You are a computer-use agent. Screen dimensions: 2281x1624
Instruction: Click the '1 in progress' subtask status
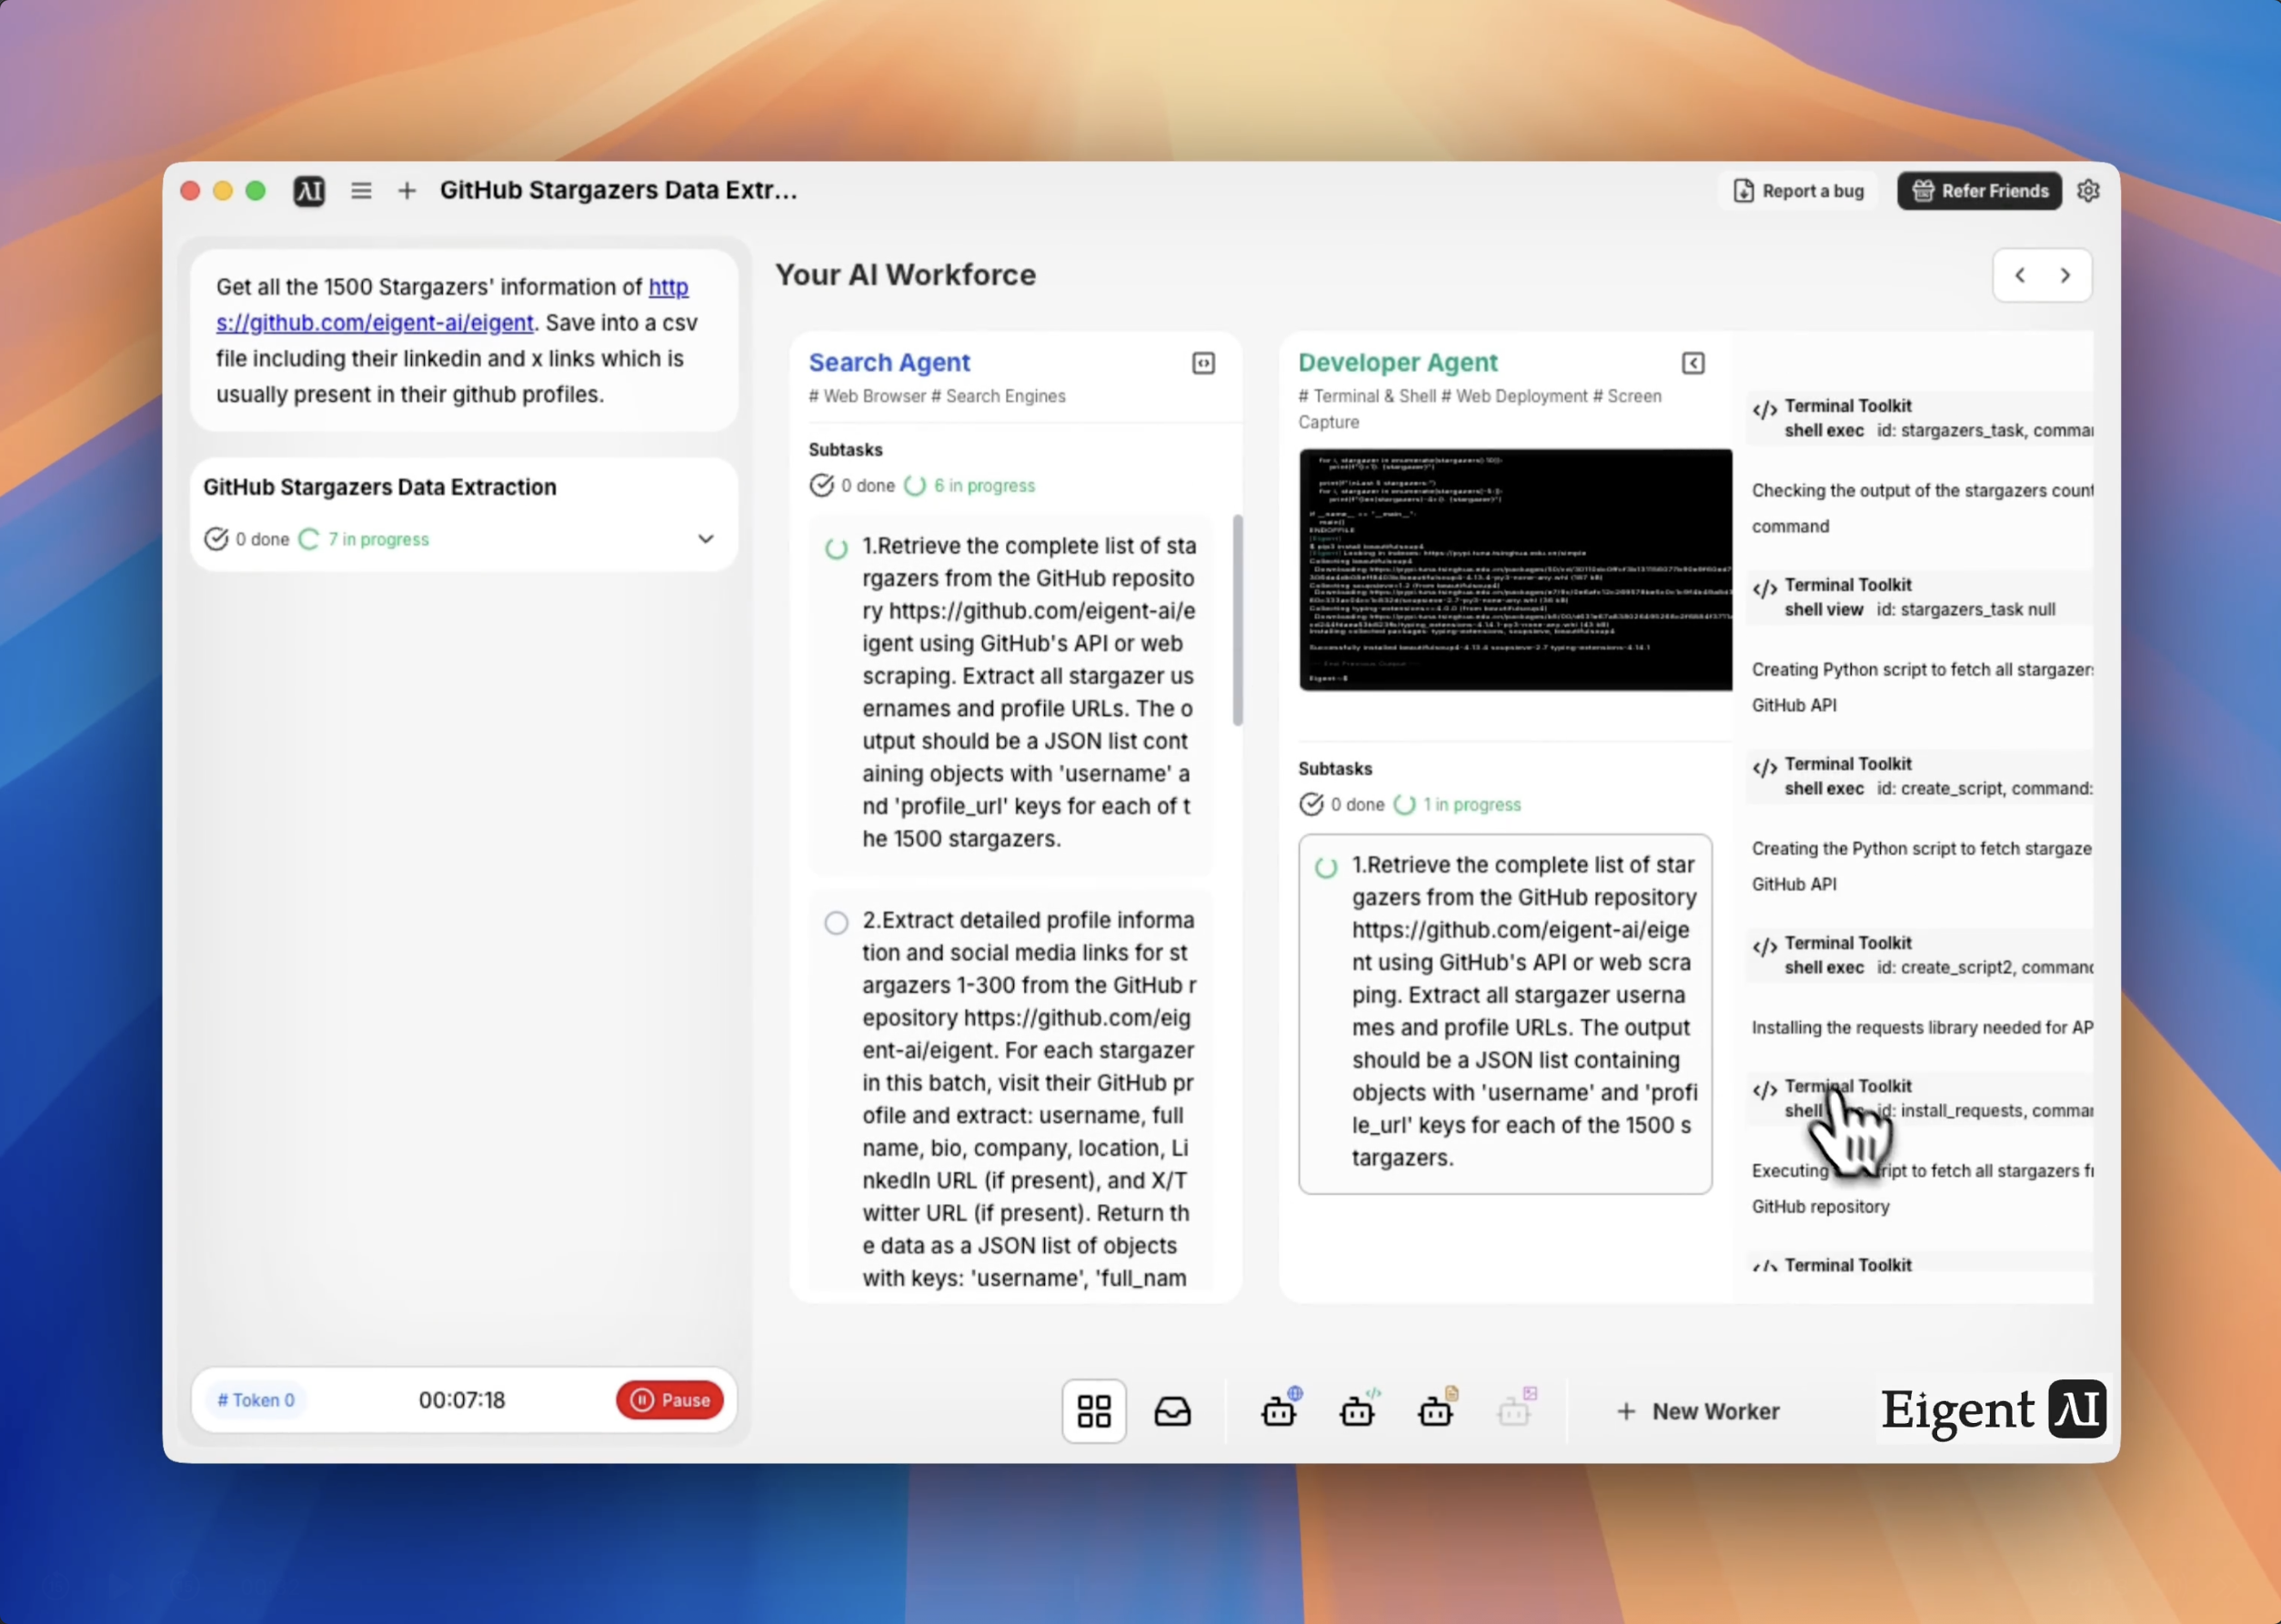tap(1459, 804)
